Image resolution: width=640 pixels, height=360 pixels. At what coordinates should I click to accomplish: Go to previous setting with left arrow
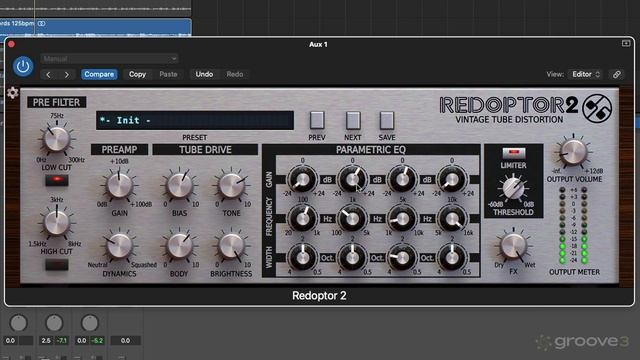pos(48,74)
